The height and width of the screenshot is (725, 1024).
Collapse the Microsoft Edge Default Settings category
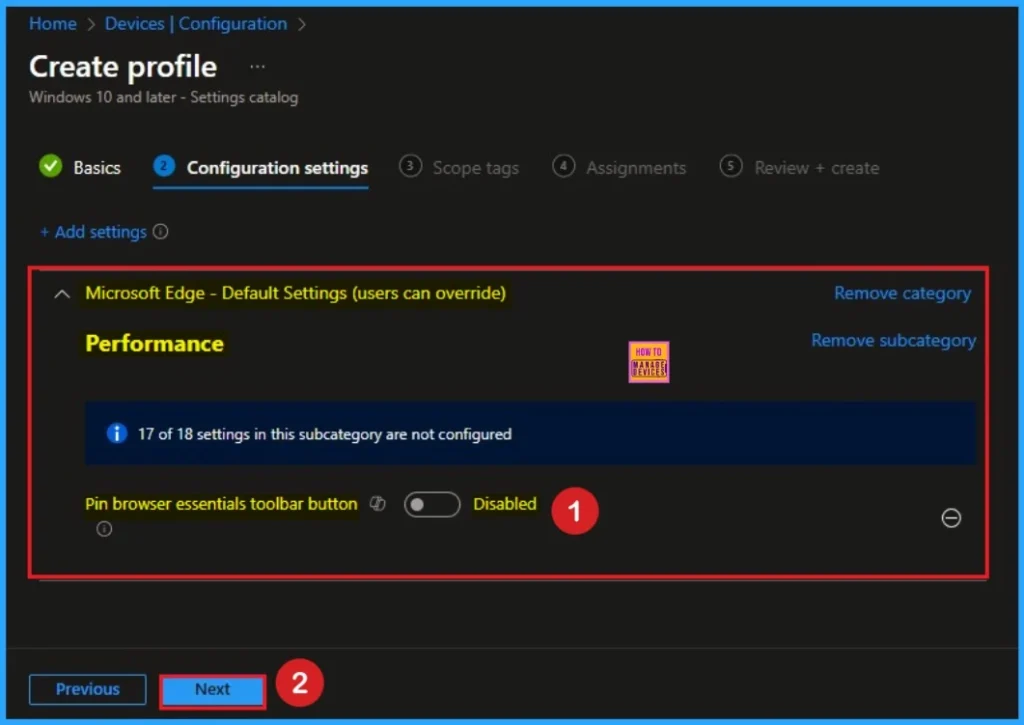point(62,294)
